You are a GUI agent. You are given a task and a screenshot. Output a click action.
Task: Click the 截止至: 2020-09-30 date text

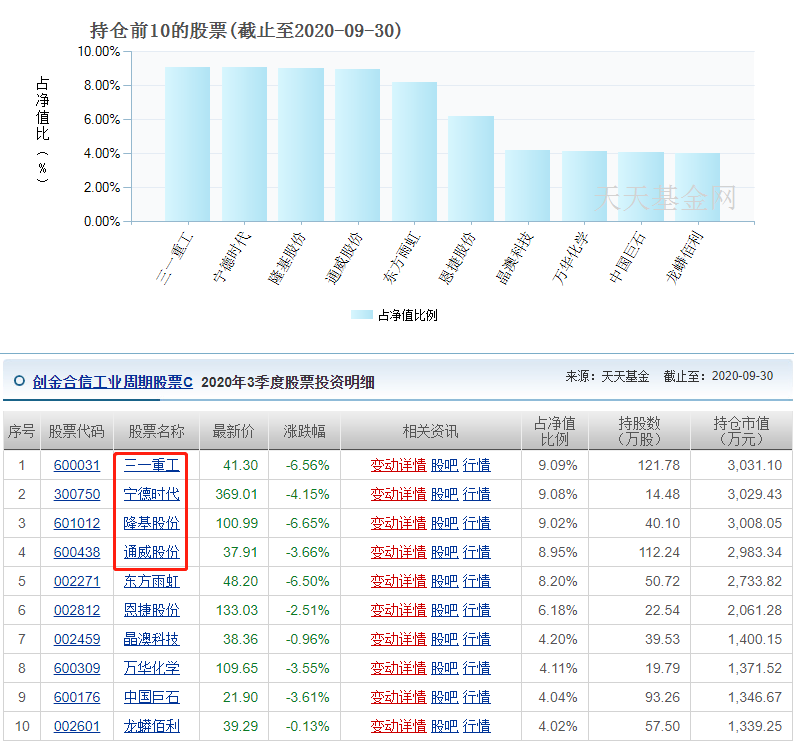click(x=718, y=376)
